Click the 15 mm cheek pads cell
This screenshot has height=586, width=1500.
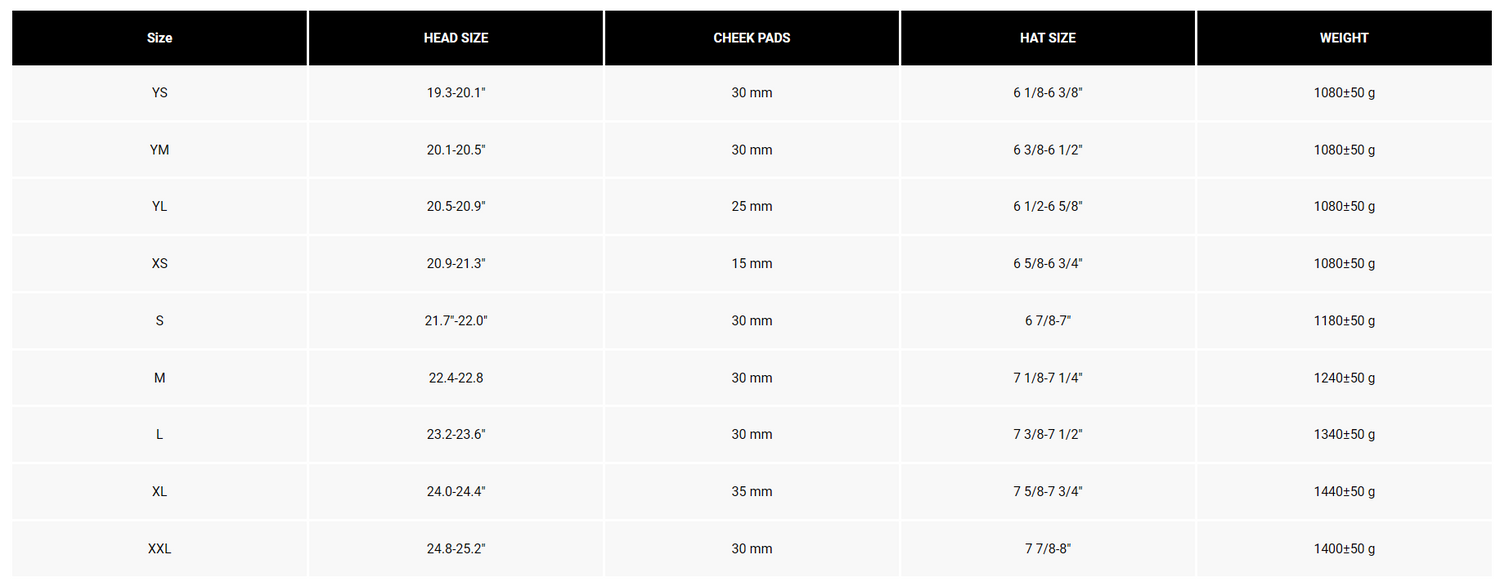pyautogui.click(x=752, y=264)
